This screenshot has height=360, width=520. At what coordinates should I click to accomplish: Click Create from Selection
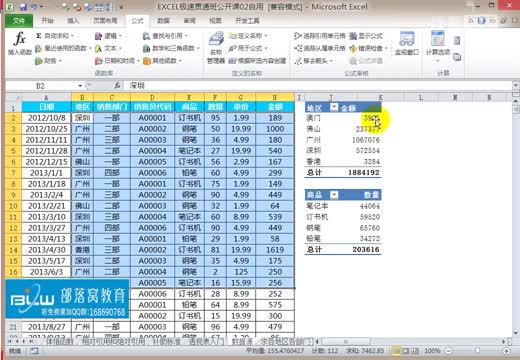point(257,61)
